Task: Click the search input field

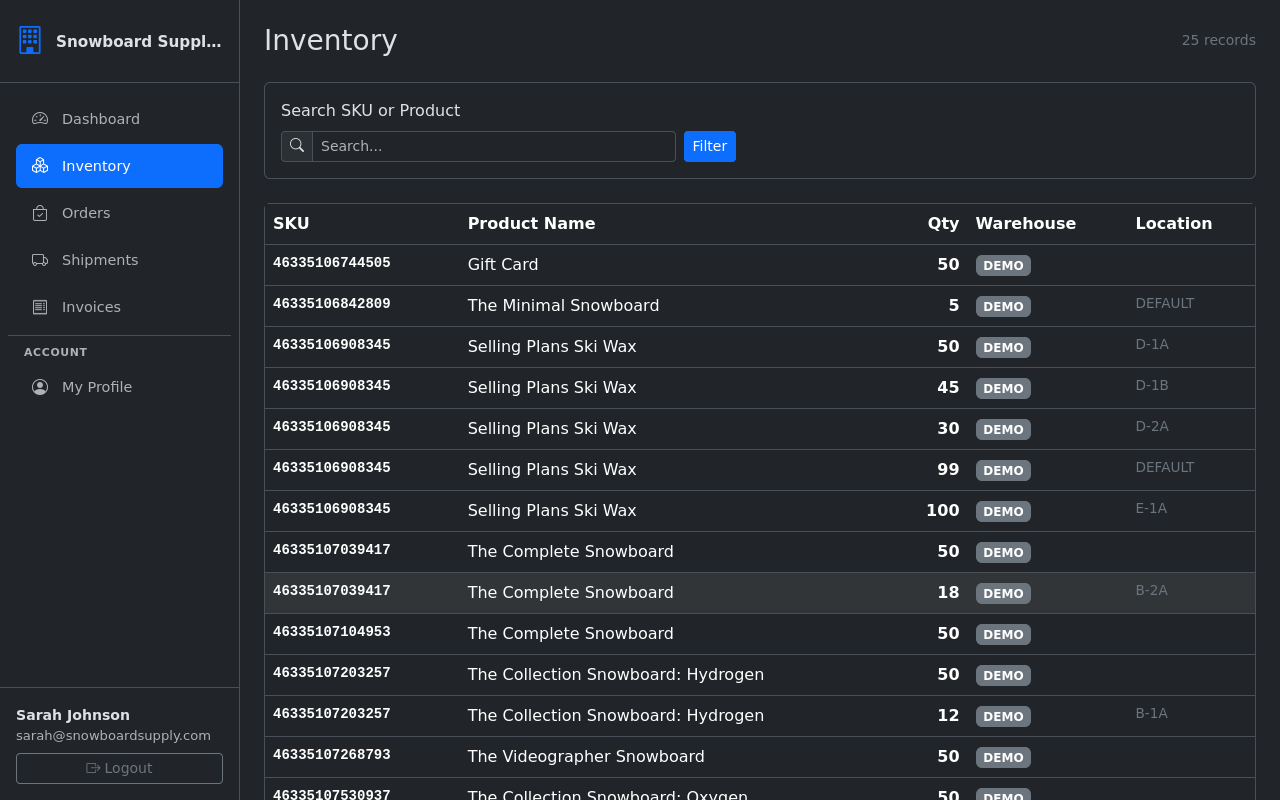Action: [x=493, y=146]
